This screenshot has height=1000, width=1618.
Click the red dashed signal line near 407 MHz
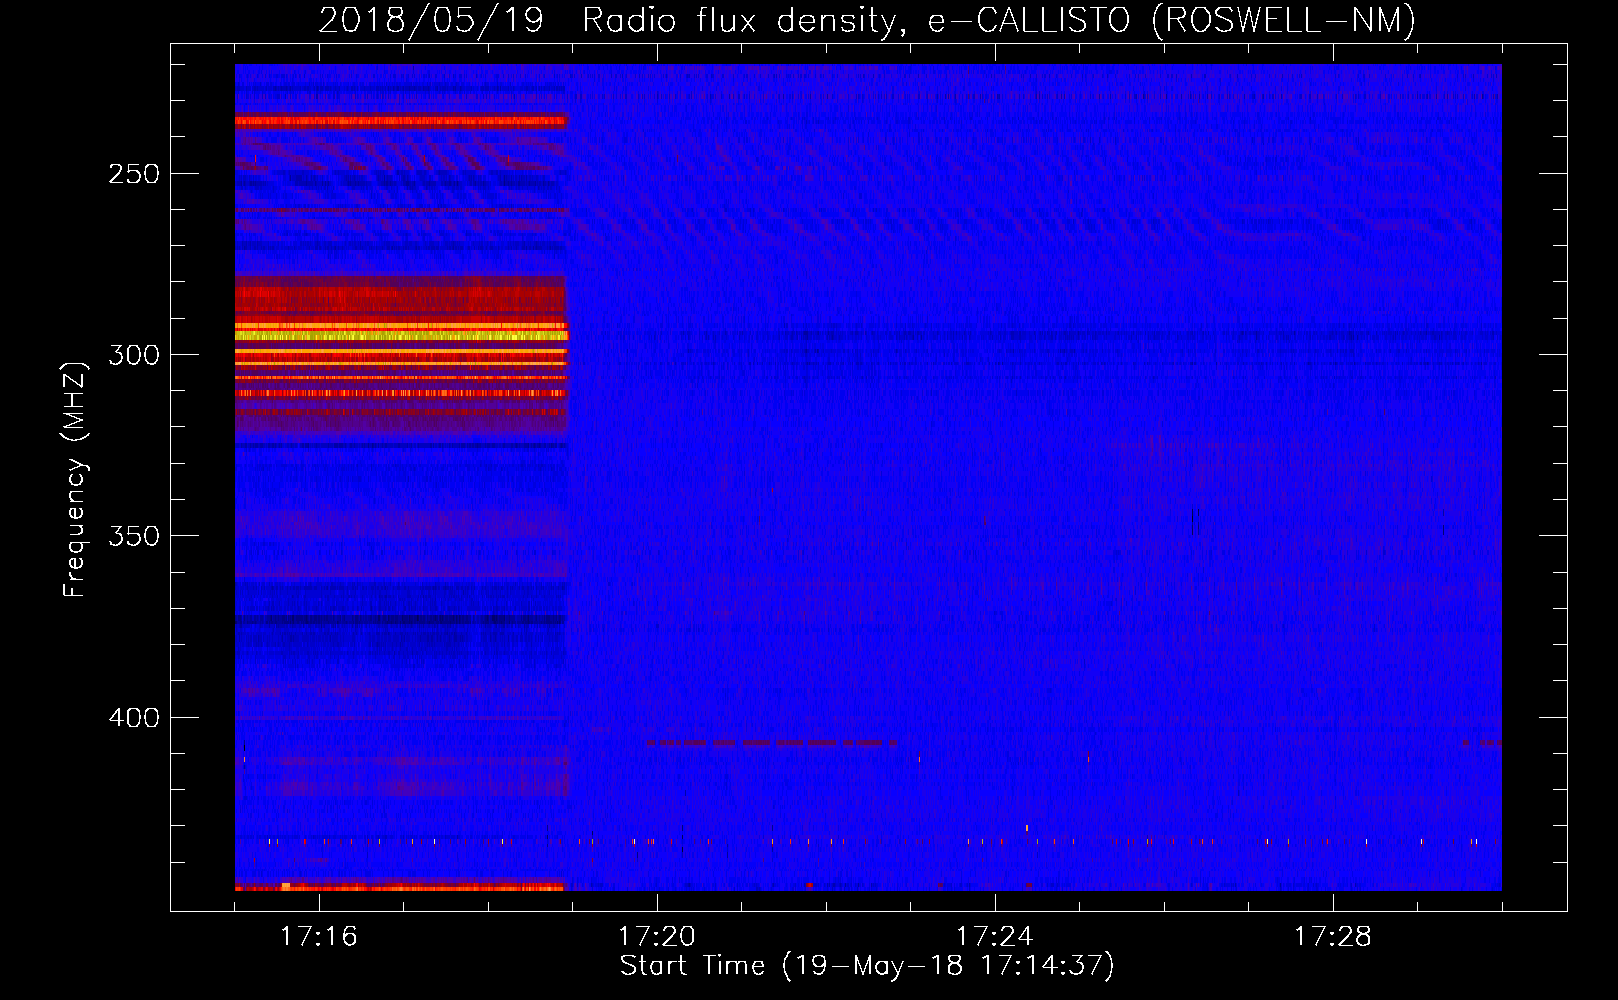click(x=772, y=743)
